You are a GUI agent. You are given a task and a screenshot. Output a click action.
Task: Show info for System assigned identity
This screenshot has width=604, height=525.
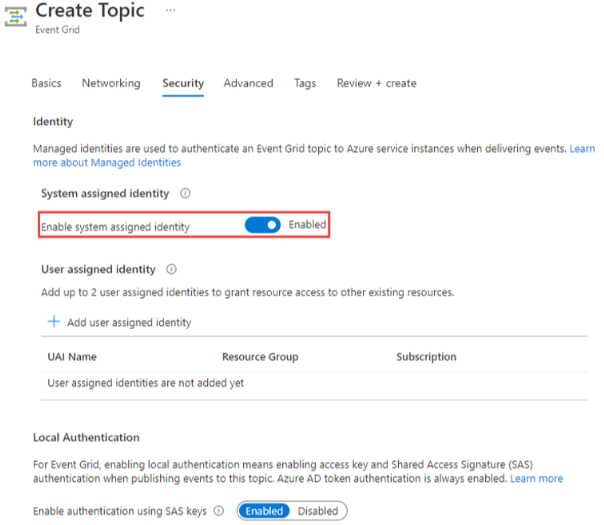(185, 193)
